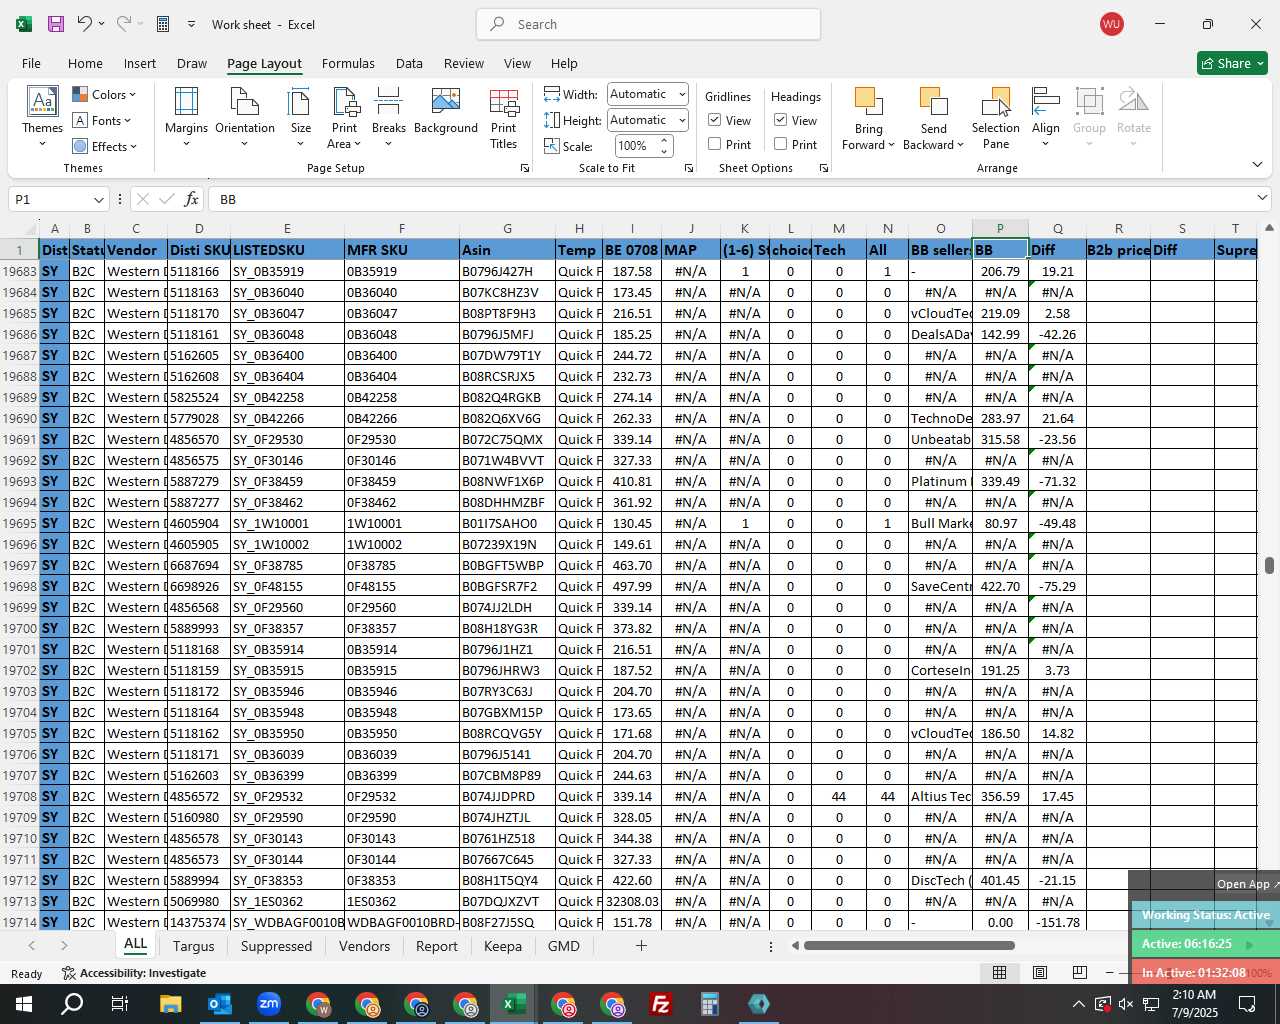Launch Page Setup dialog launcher

(x=525, y=169)
